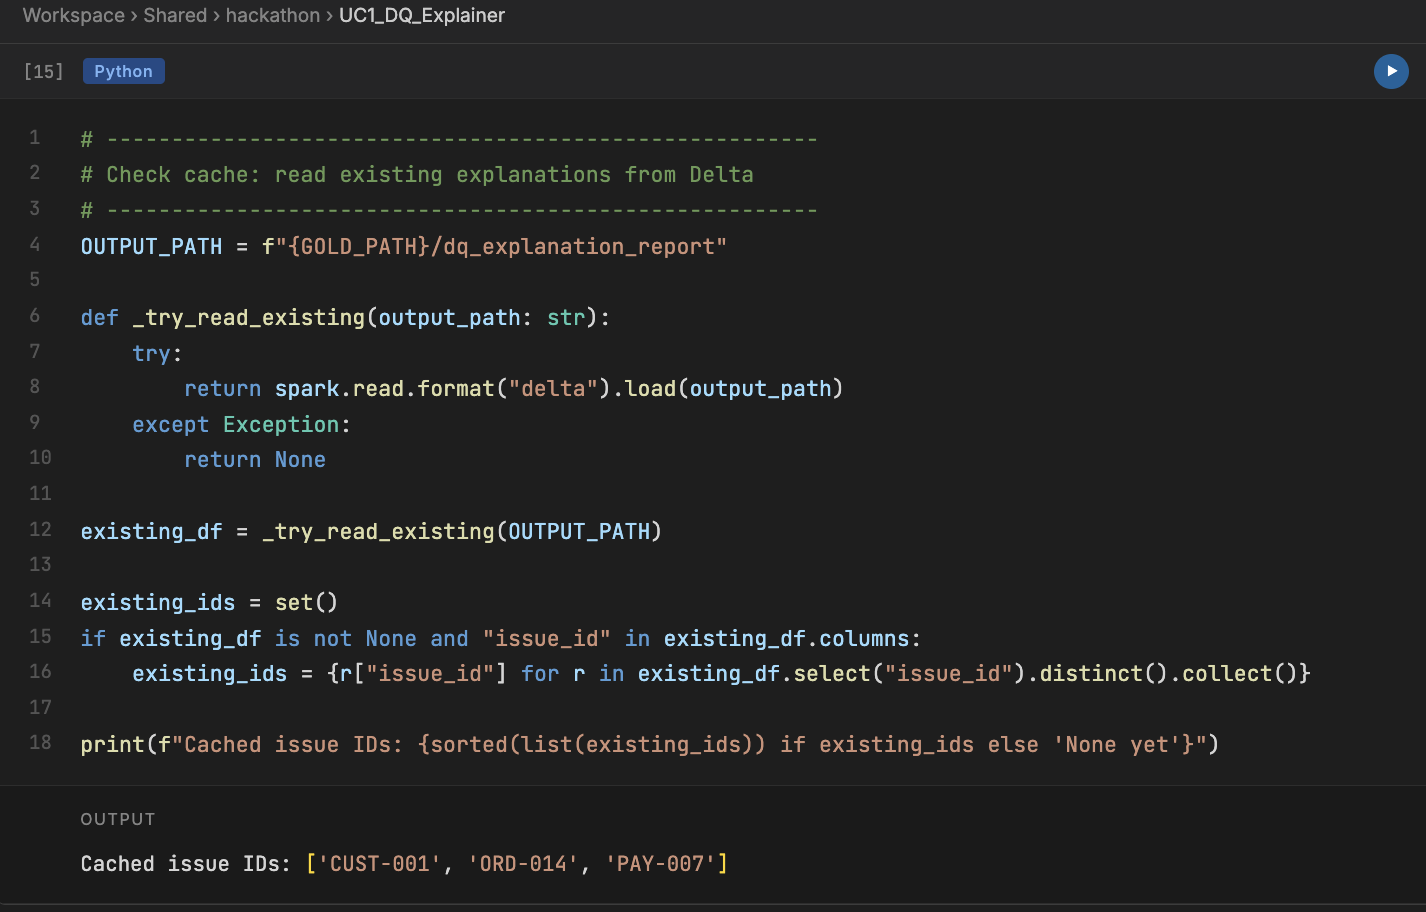Run the cell using the blue play icon
The image size is (1426, 912).
pos(1391,71)
